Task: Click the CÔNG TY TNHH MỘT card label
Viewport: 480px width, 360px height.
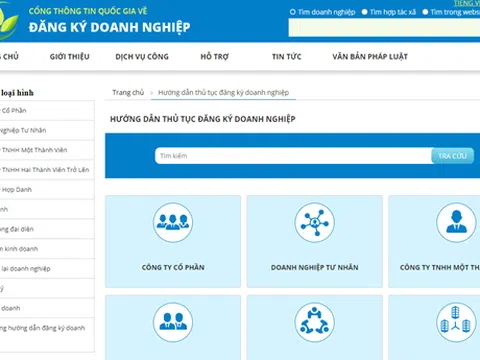Action: (440, 267)
